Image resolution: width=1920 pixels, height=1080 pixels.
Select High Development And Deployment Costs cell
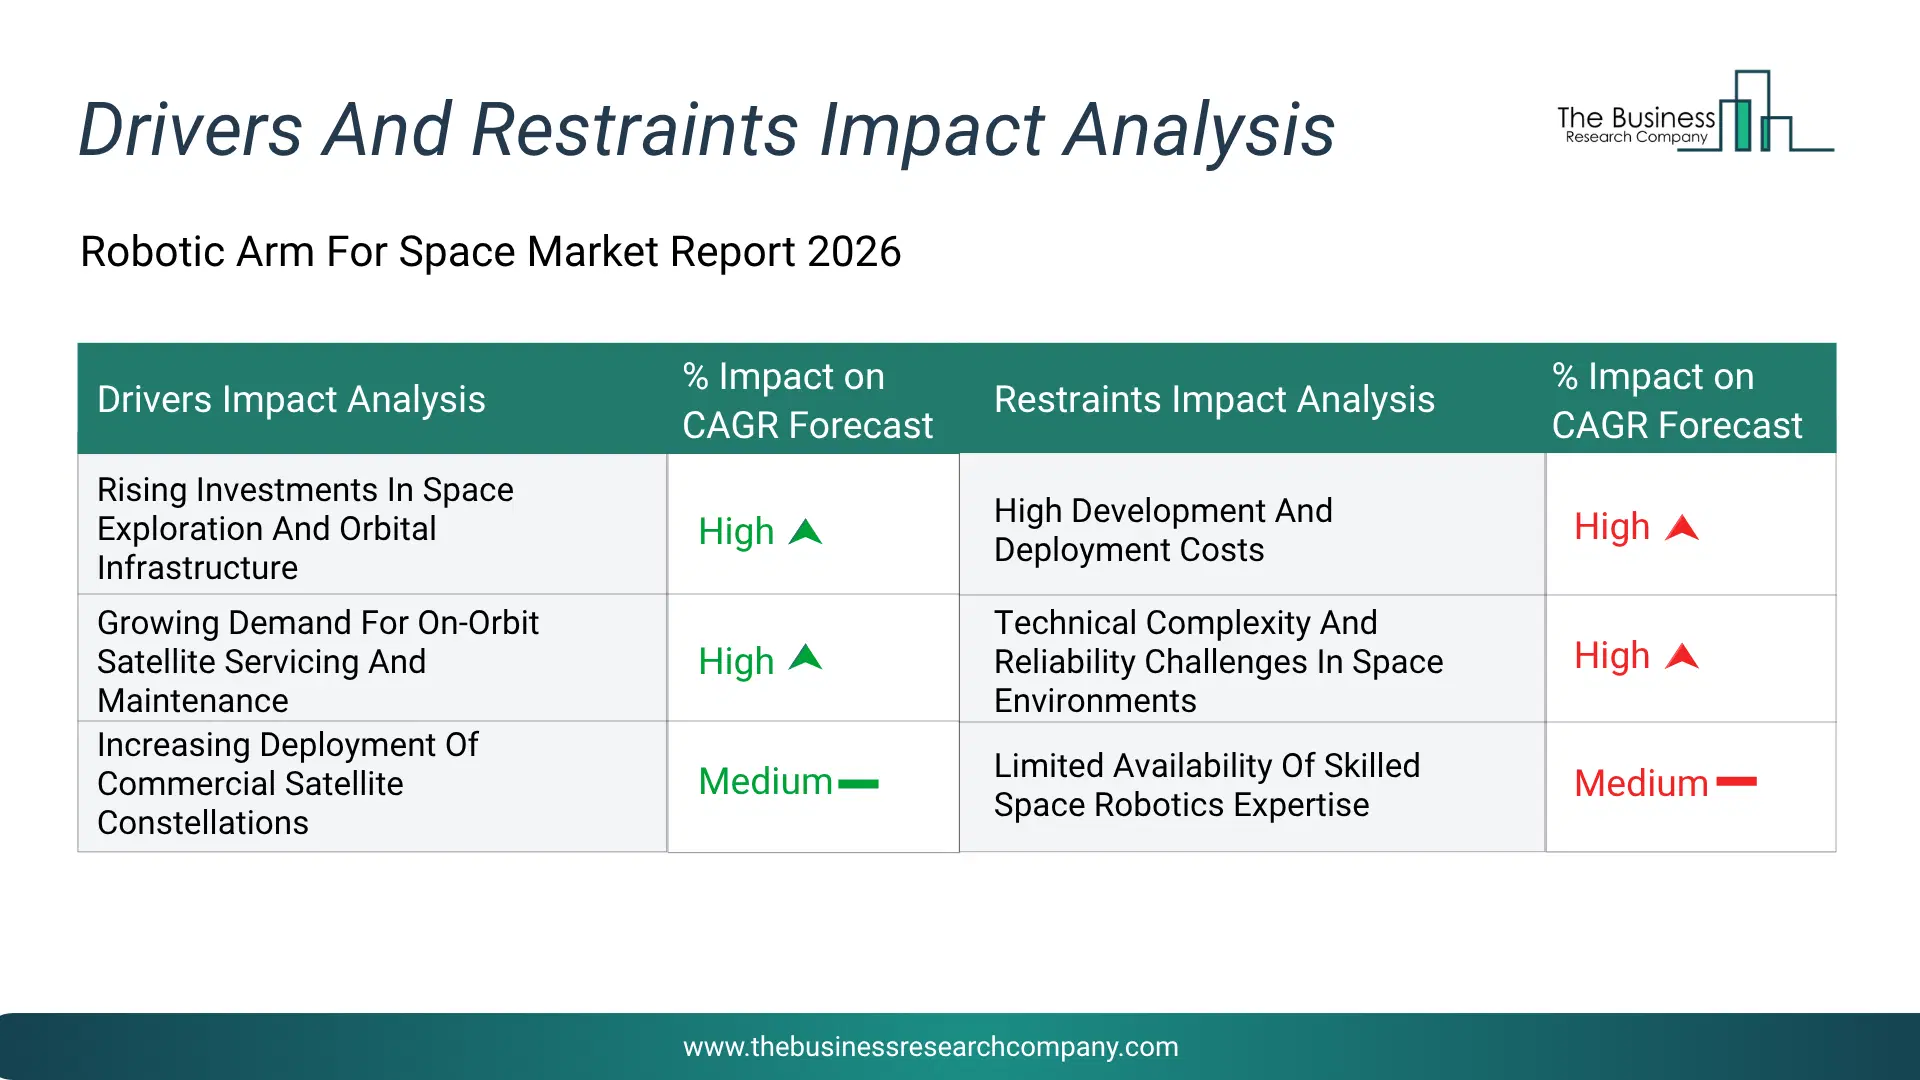click(x=1252, y=525)
